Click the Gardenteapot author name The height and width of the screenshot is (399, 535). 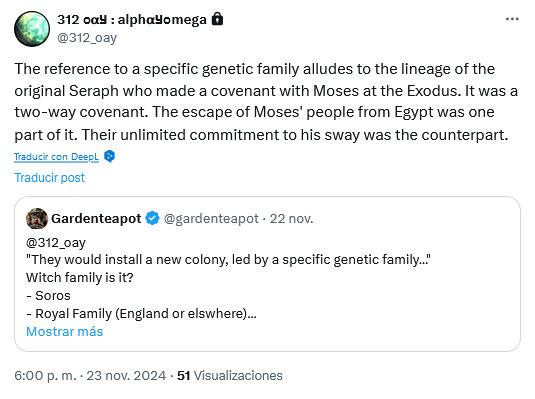[x=96, y=218]
